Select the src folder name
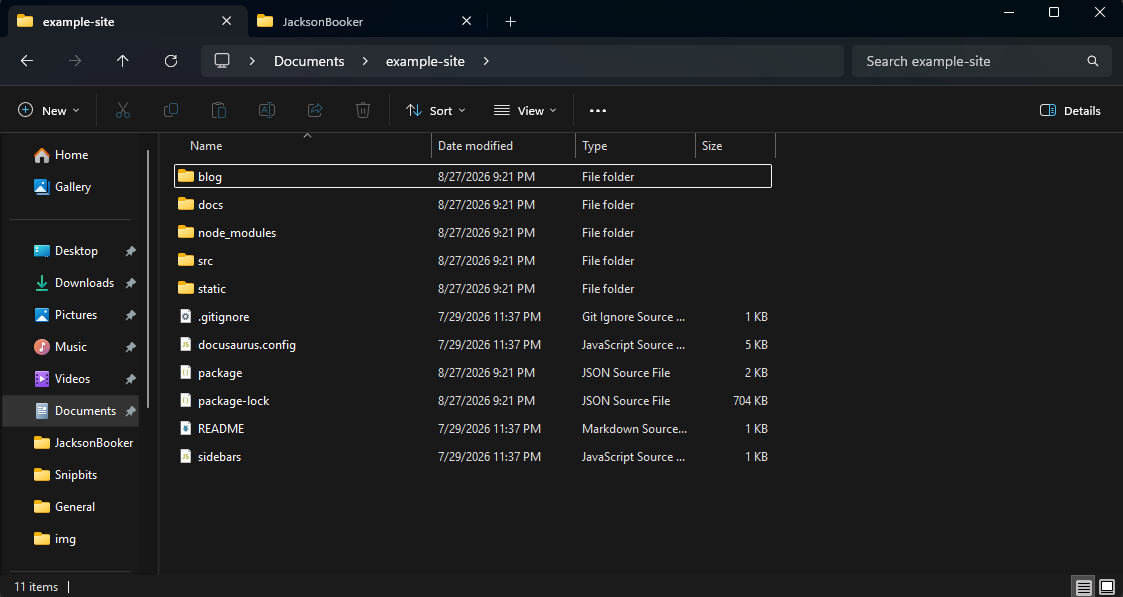This screenshot has width=1123, height=597. click(206, 261)
